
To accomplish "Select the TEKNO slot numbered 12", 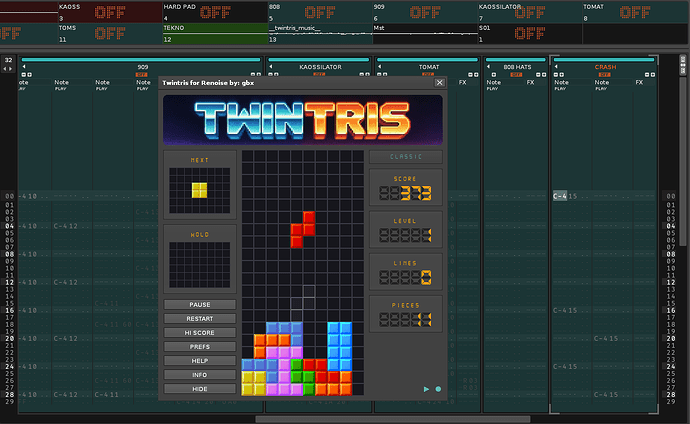I will coord(215,33).
